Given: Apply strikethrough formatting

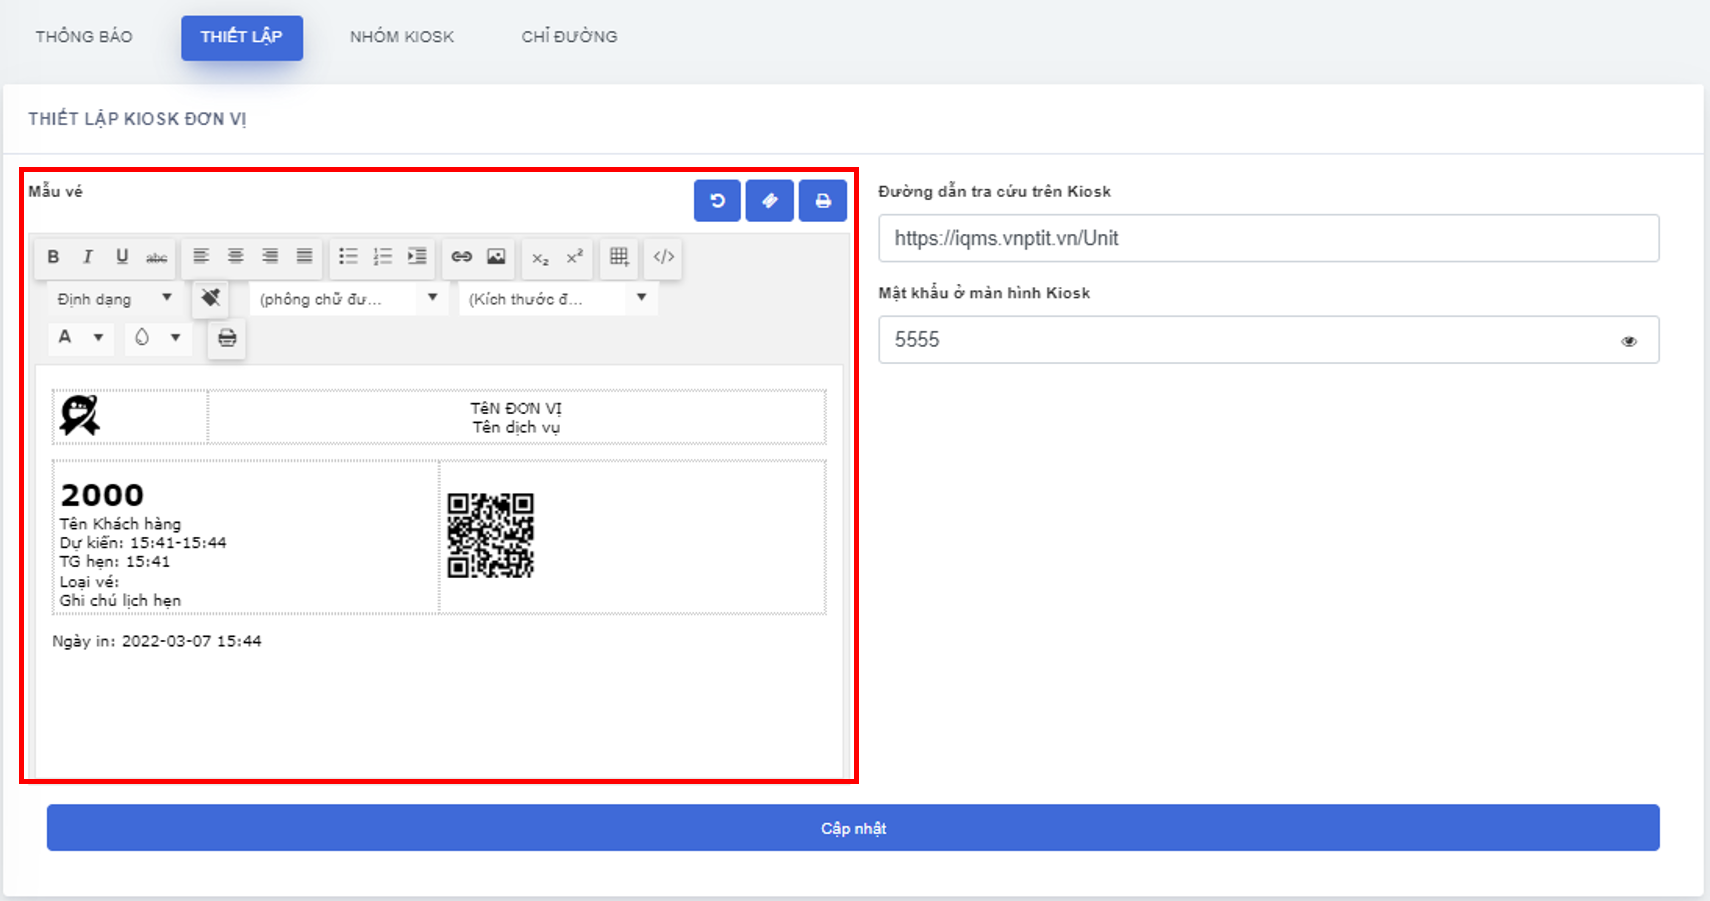Looking at the screenshot, I should [x=157, y=257].
